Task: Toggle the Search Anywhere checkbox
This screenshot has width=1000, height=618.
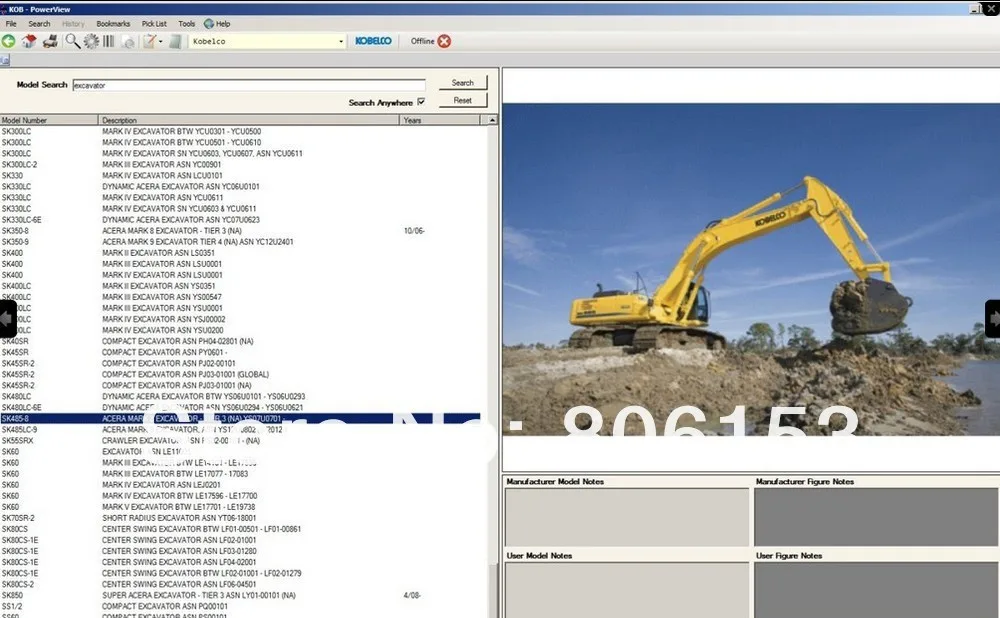Action: tap(421, 101)
